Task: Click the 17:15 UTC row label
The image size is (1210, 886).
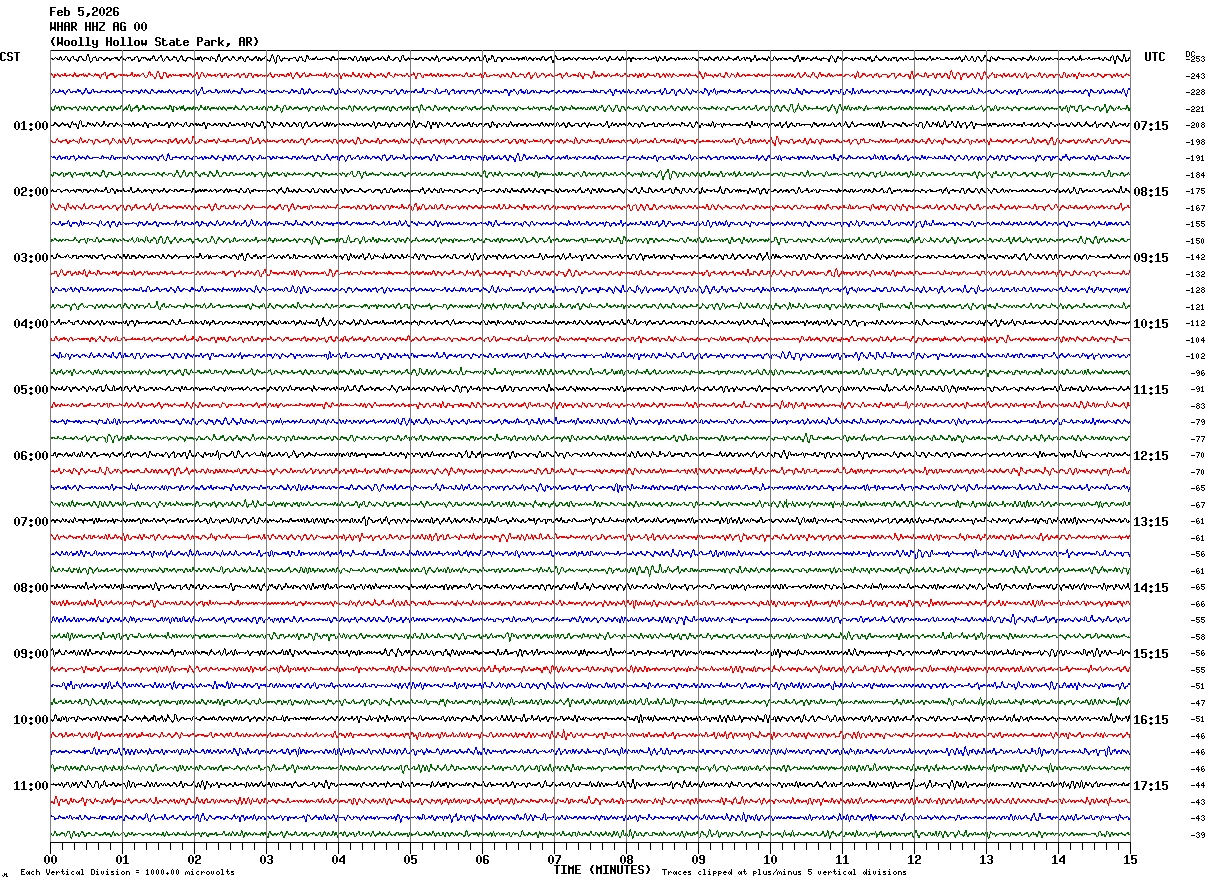Action: pos(1150,786)
